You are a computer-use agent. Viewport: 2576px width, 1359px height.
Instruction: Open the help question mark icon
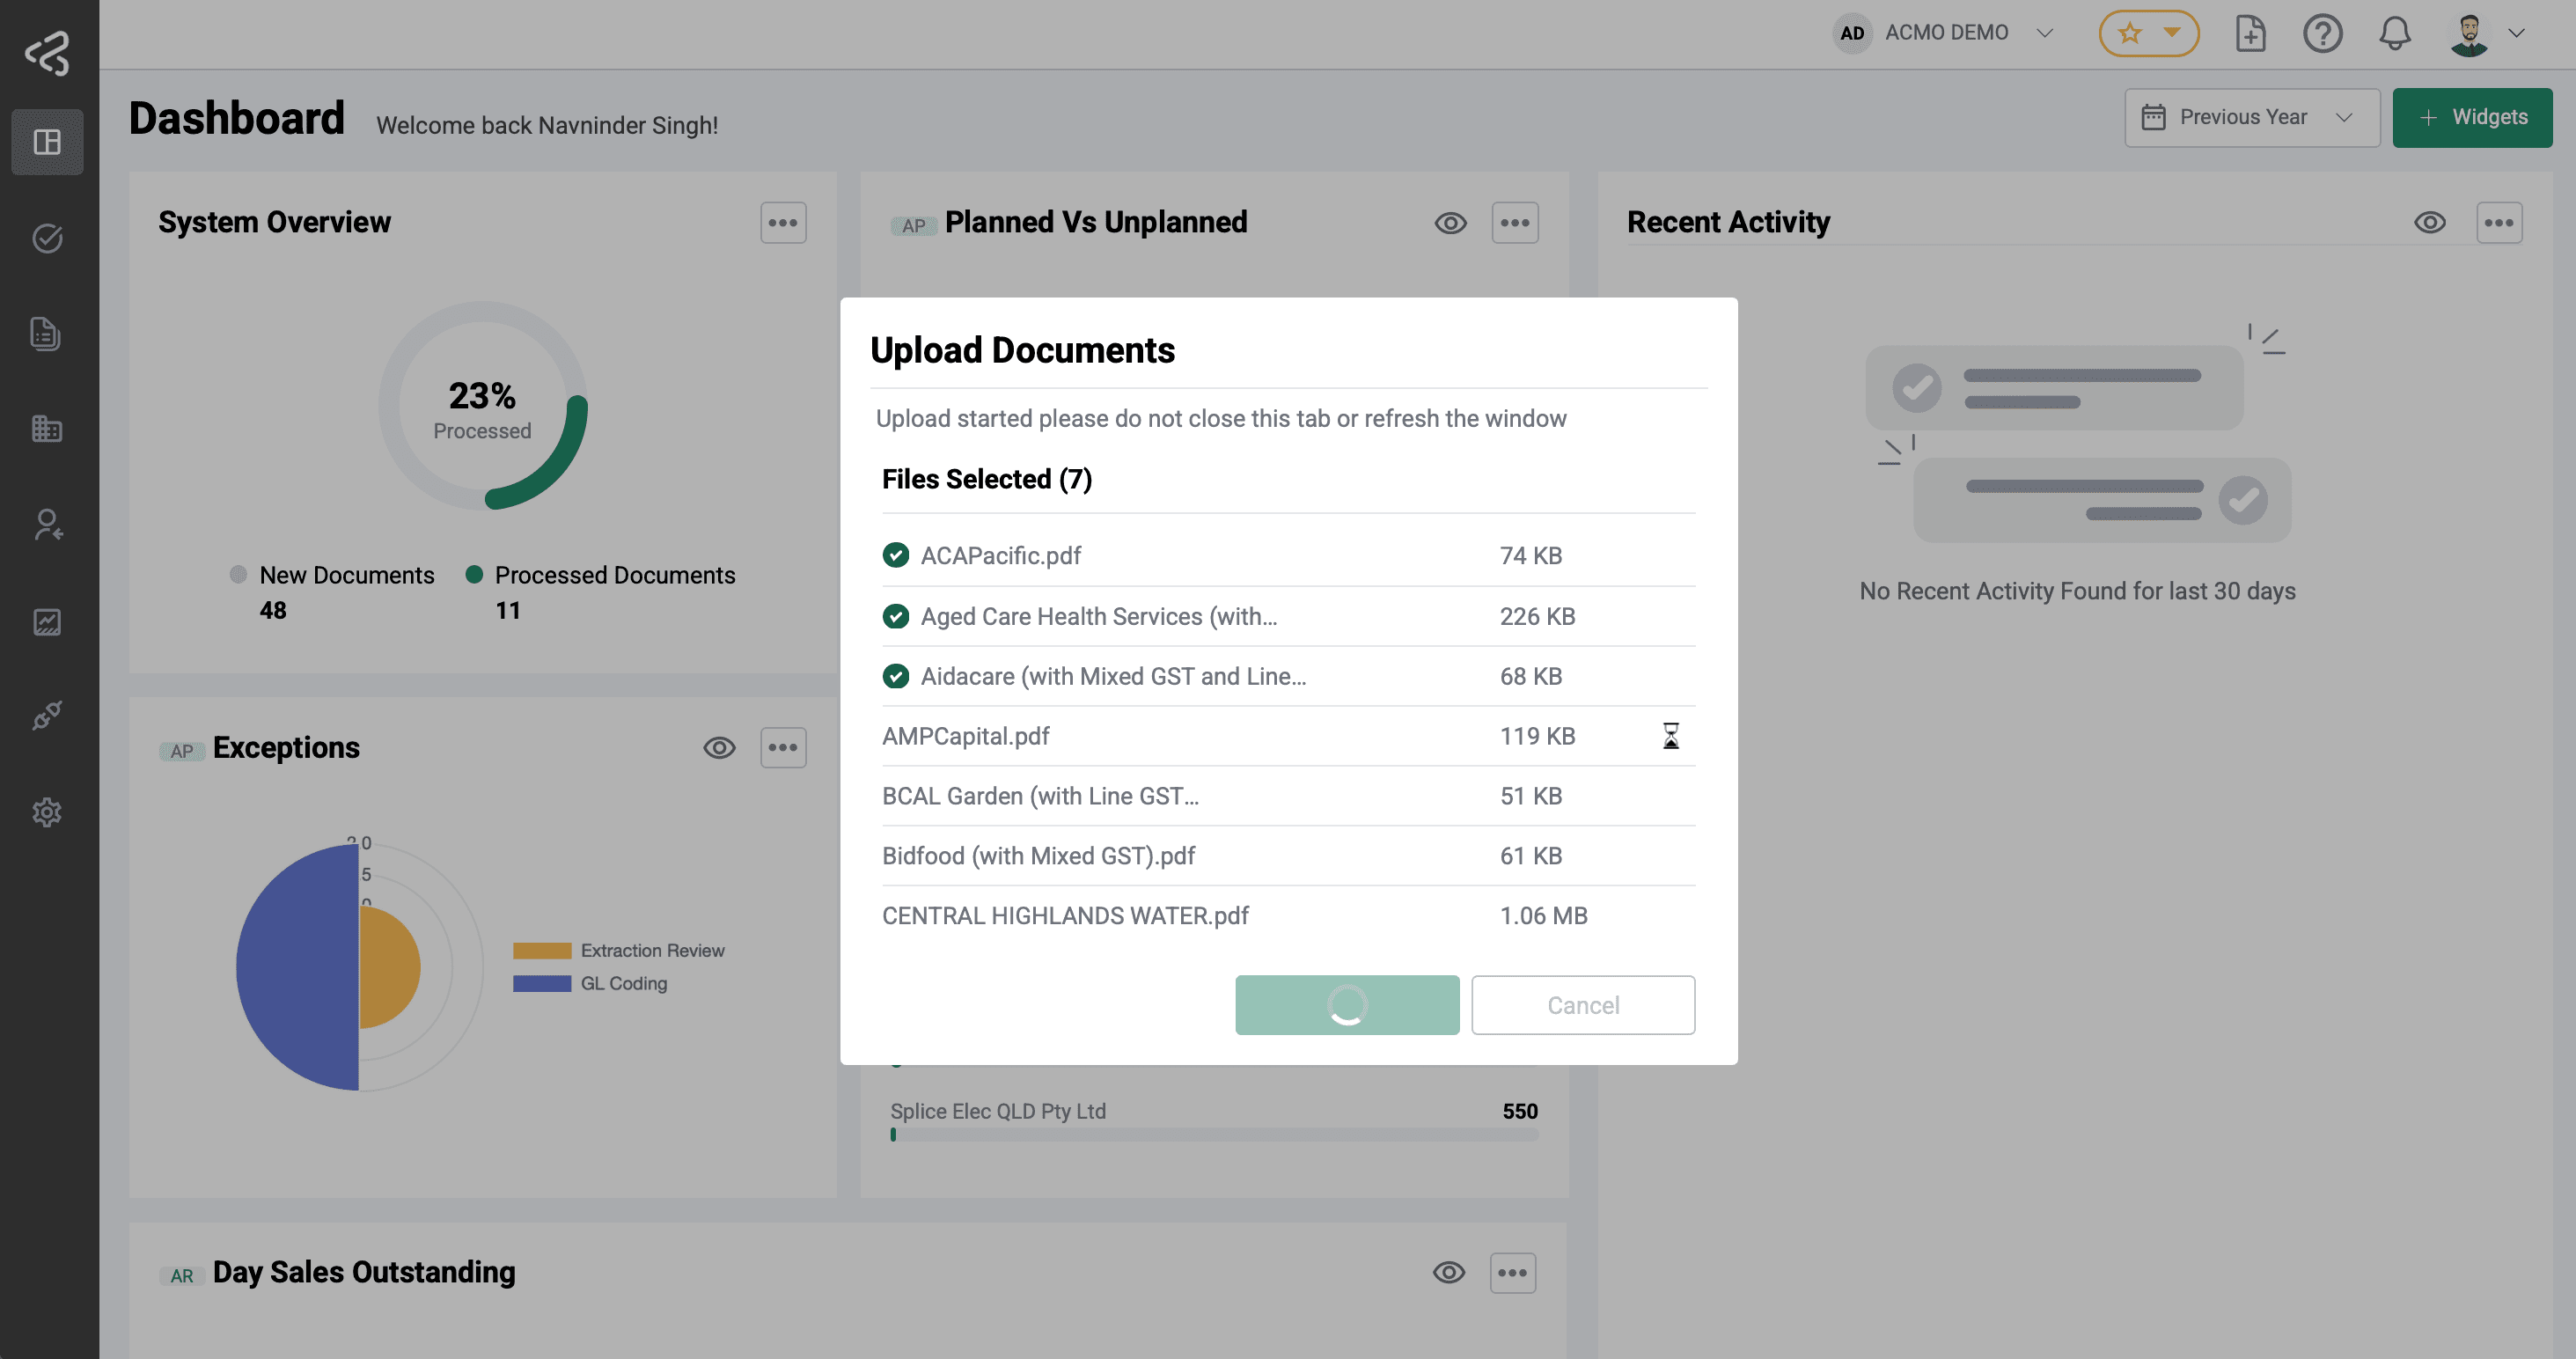2323,33
